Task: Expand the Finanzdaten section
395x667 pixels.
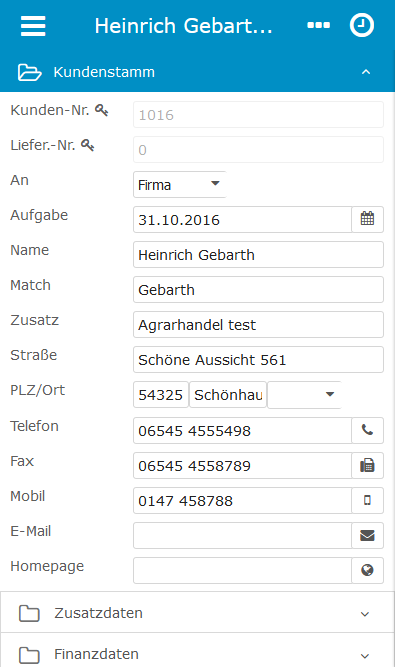Action: coord(197,651)
